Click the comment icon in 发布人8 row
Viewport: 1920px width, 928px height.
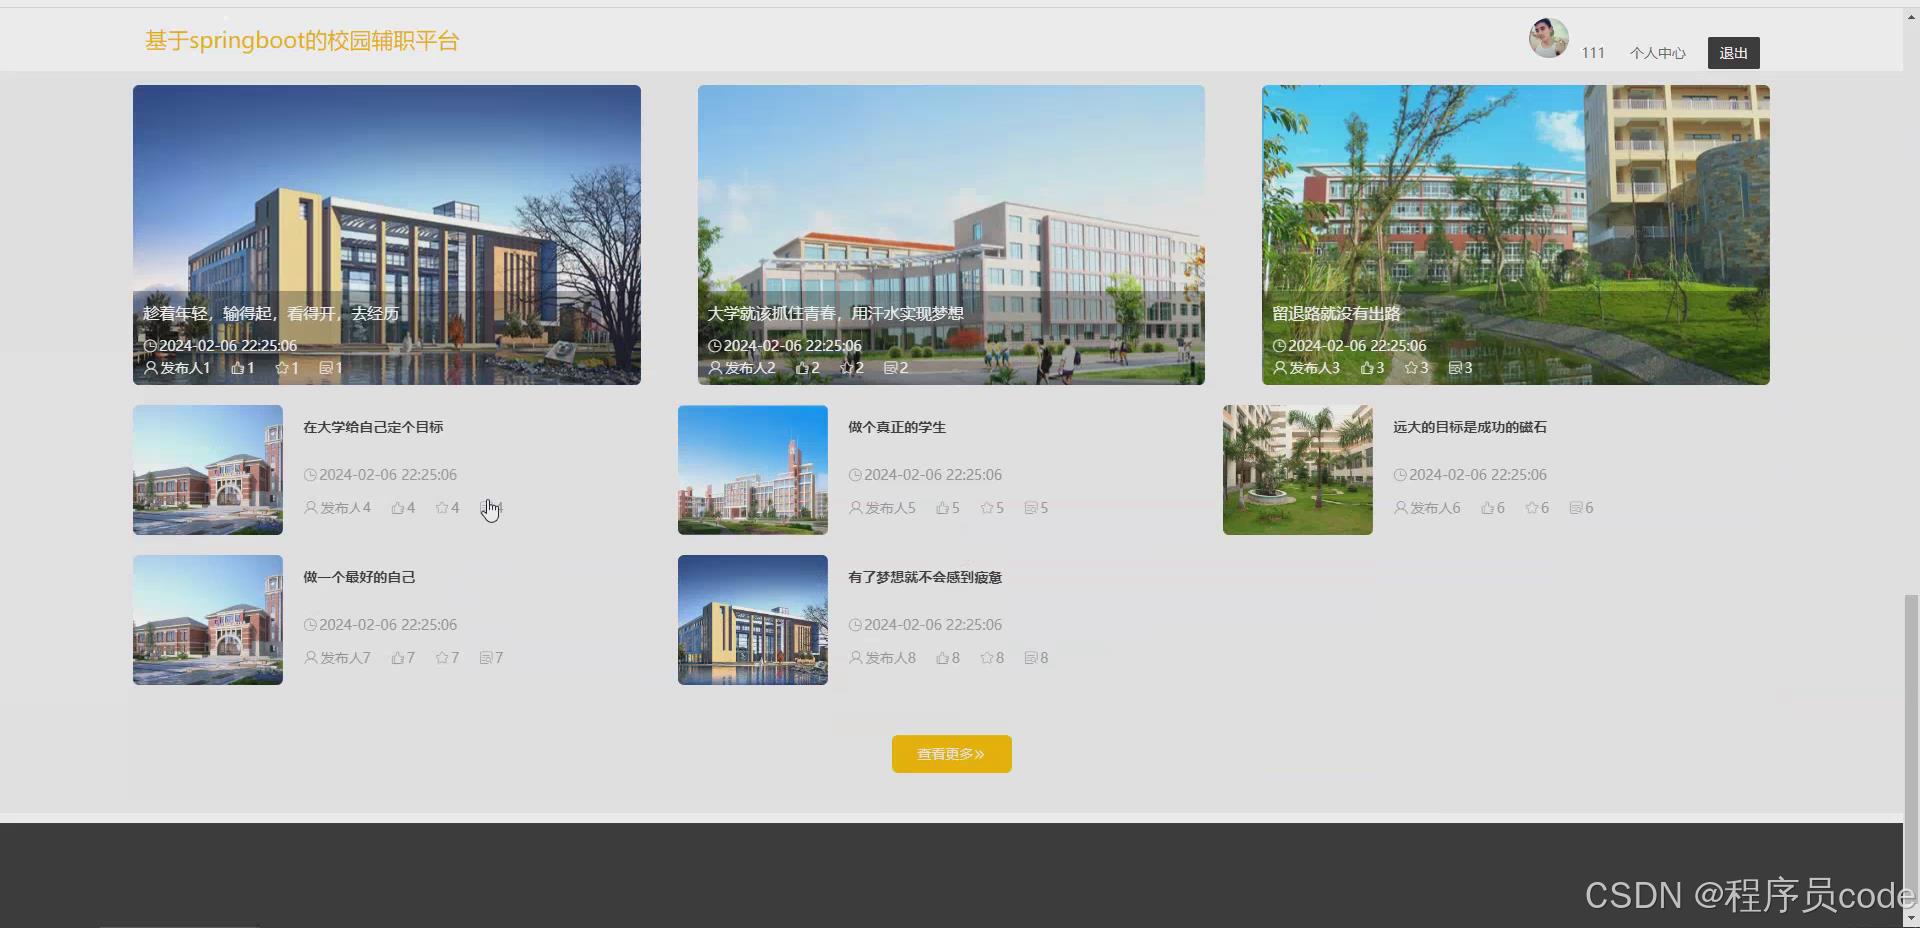[1031, 658]
